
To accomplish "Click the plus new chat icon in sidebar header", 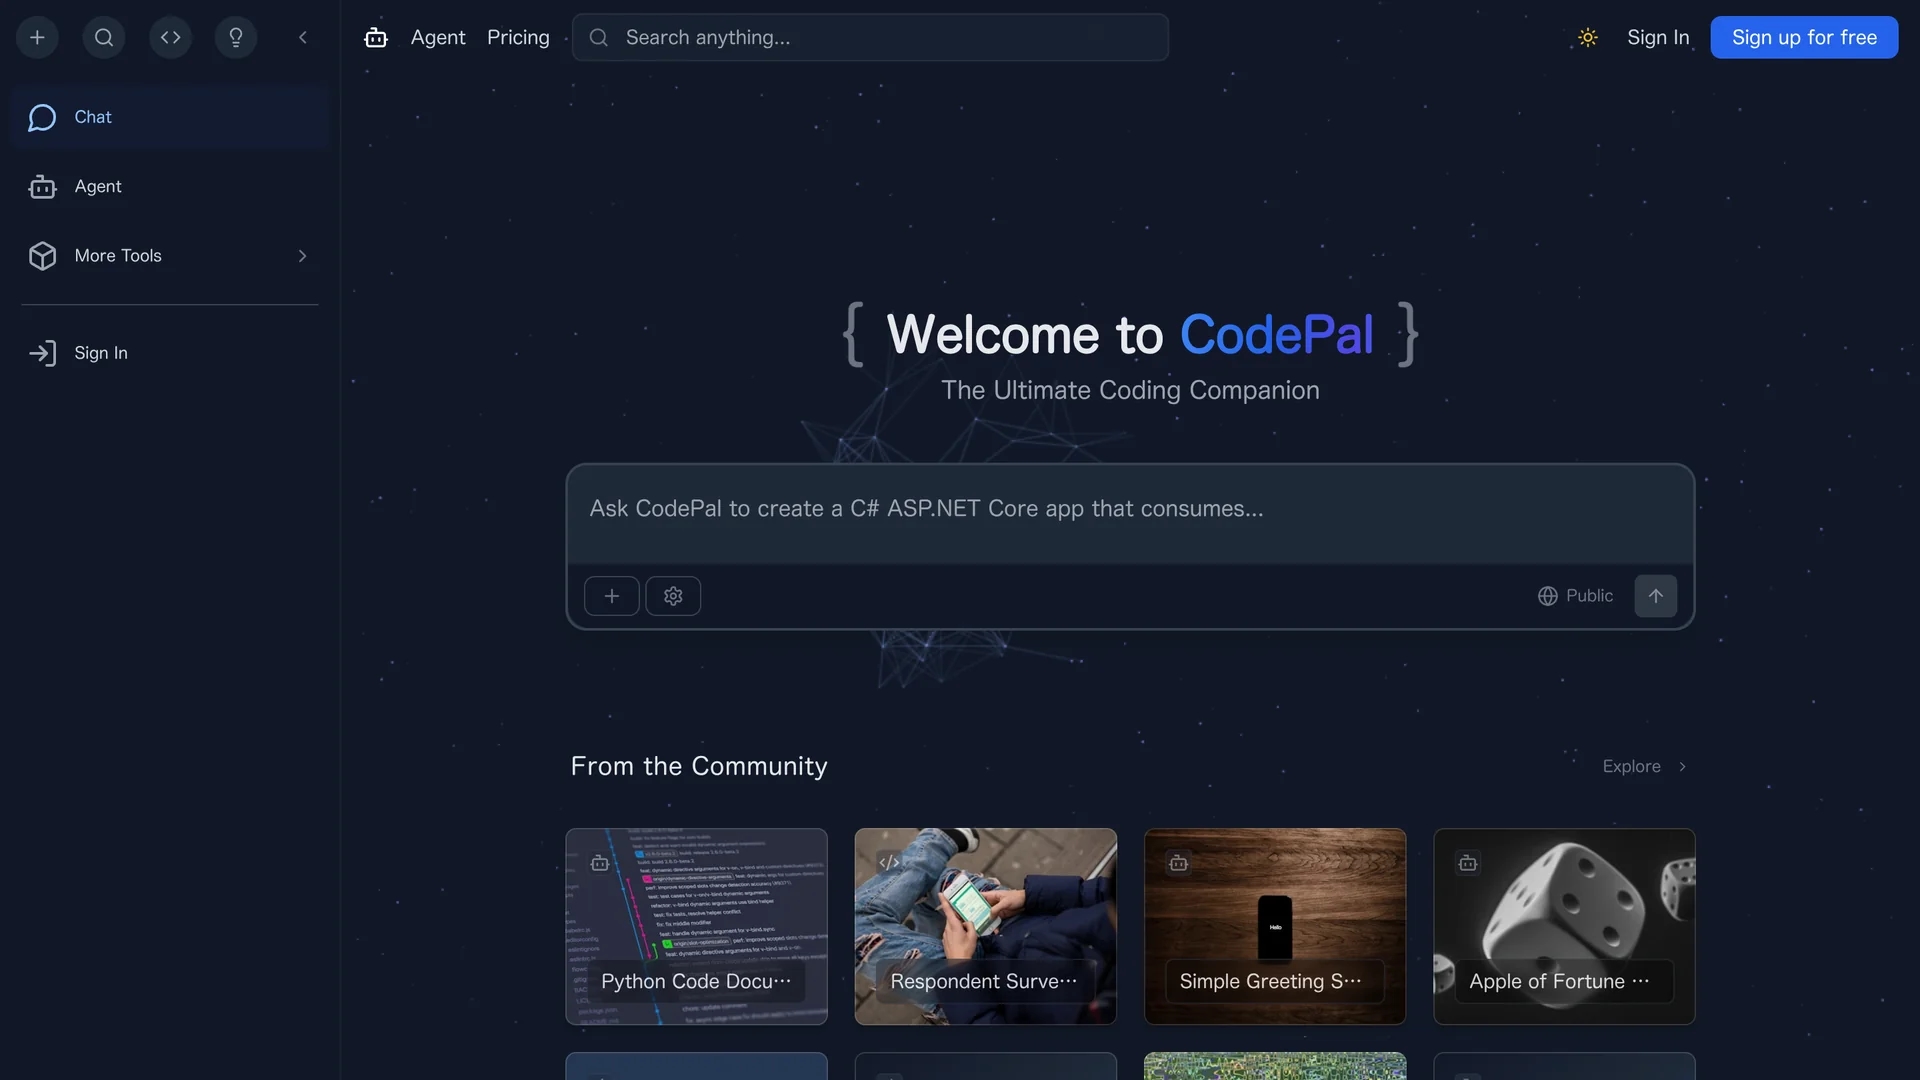I will tap(37, 38).
